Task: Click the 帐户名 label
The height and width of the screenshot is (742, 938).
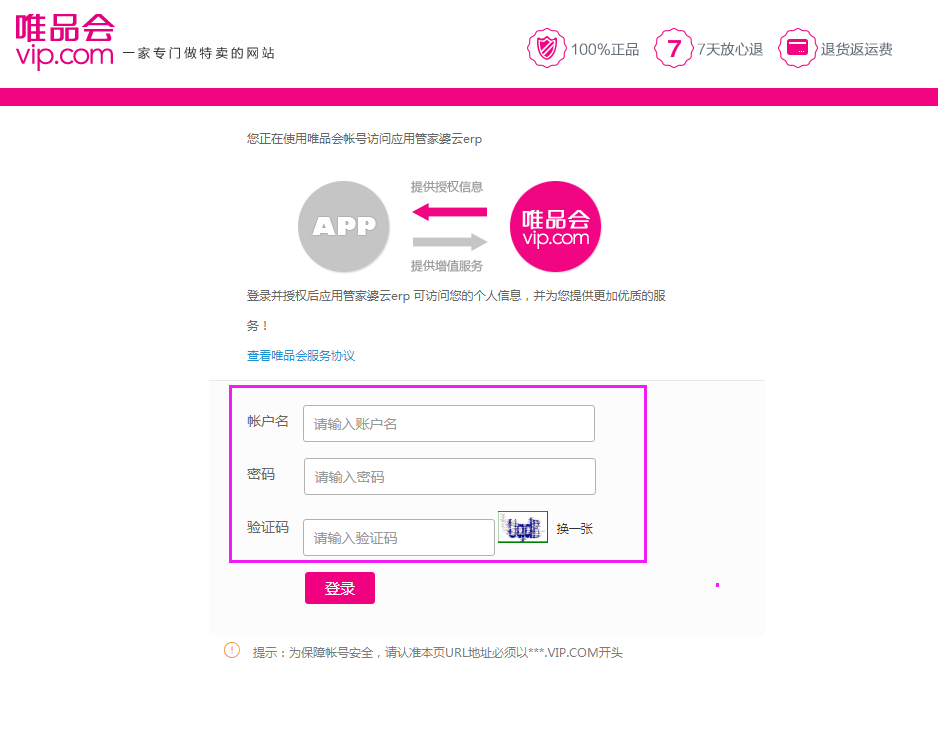Action: tap(268, 421)
